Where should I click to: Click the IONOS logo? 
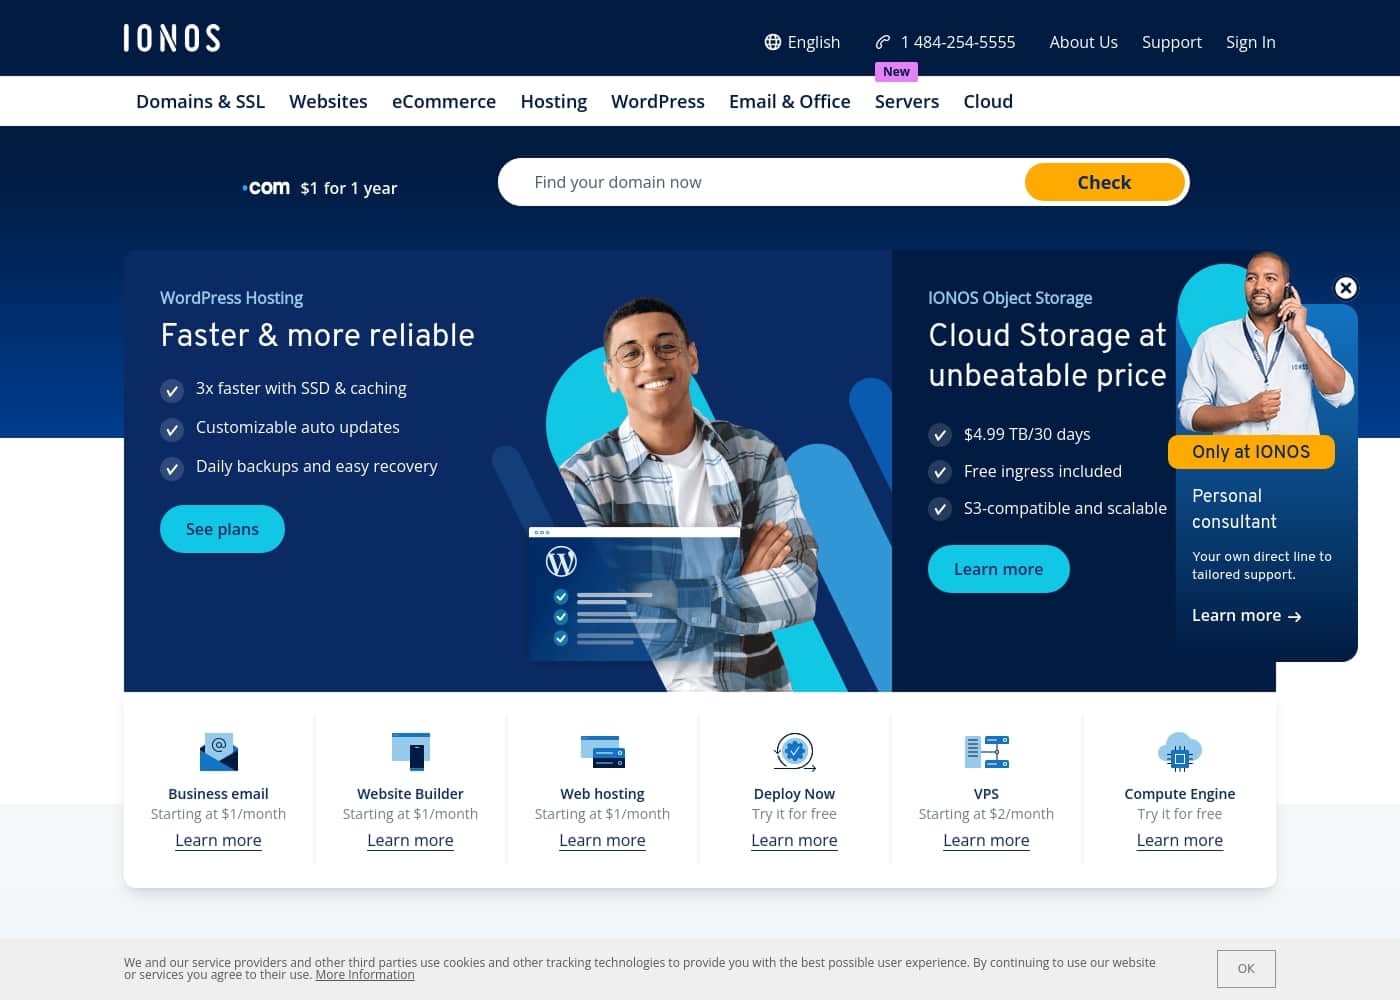pyautogui.click(x=172, y=38)
